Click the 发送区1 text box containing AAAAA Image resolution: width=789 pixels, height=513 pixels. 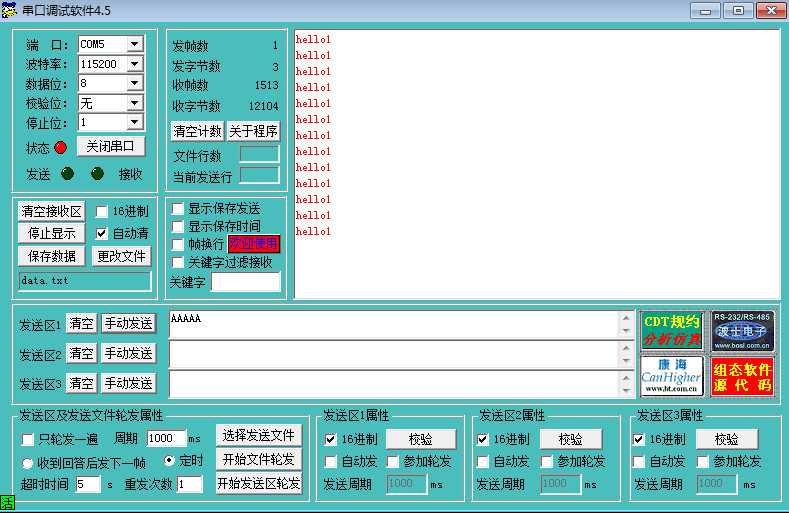click(x=394, y=324)
